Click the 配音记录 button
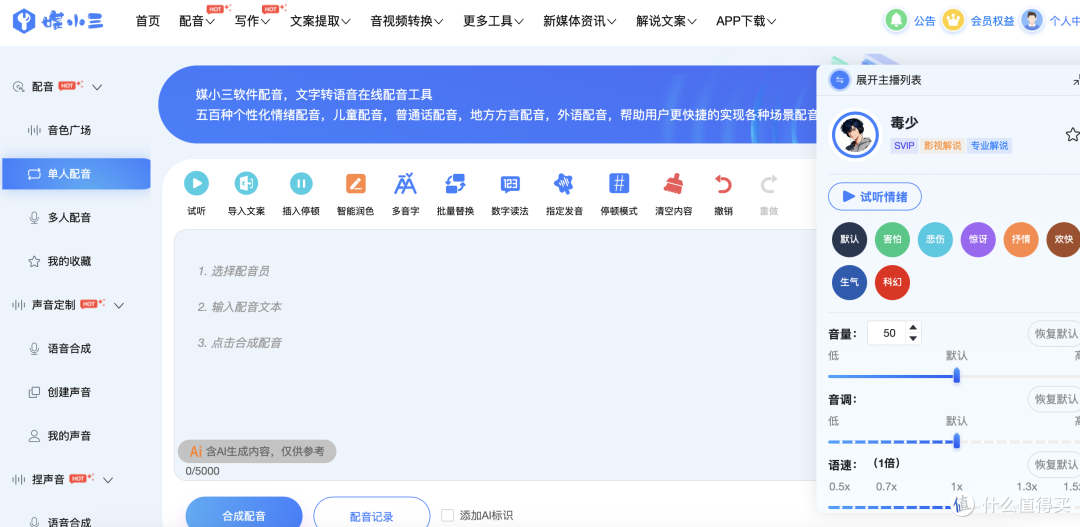 click(x=372, y=515)
